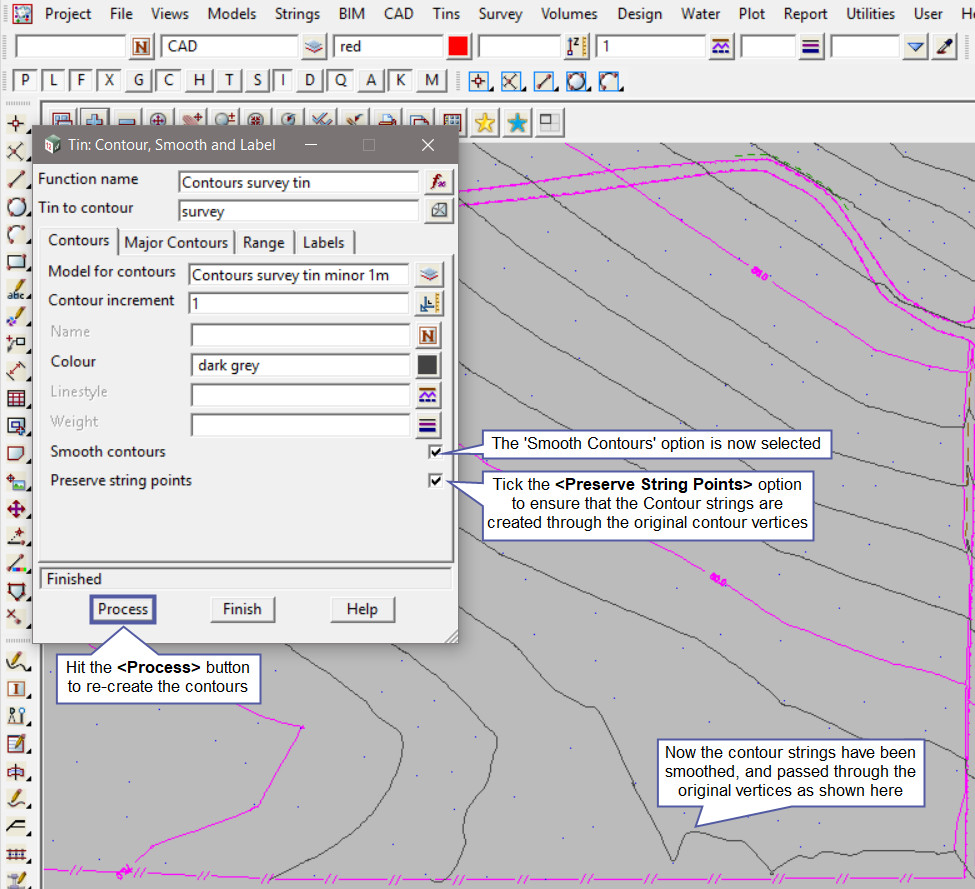Click the yellow star favourites icon
Image resolution: width=975 pixels, height=889 pixels.
coord(484,123)
